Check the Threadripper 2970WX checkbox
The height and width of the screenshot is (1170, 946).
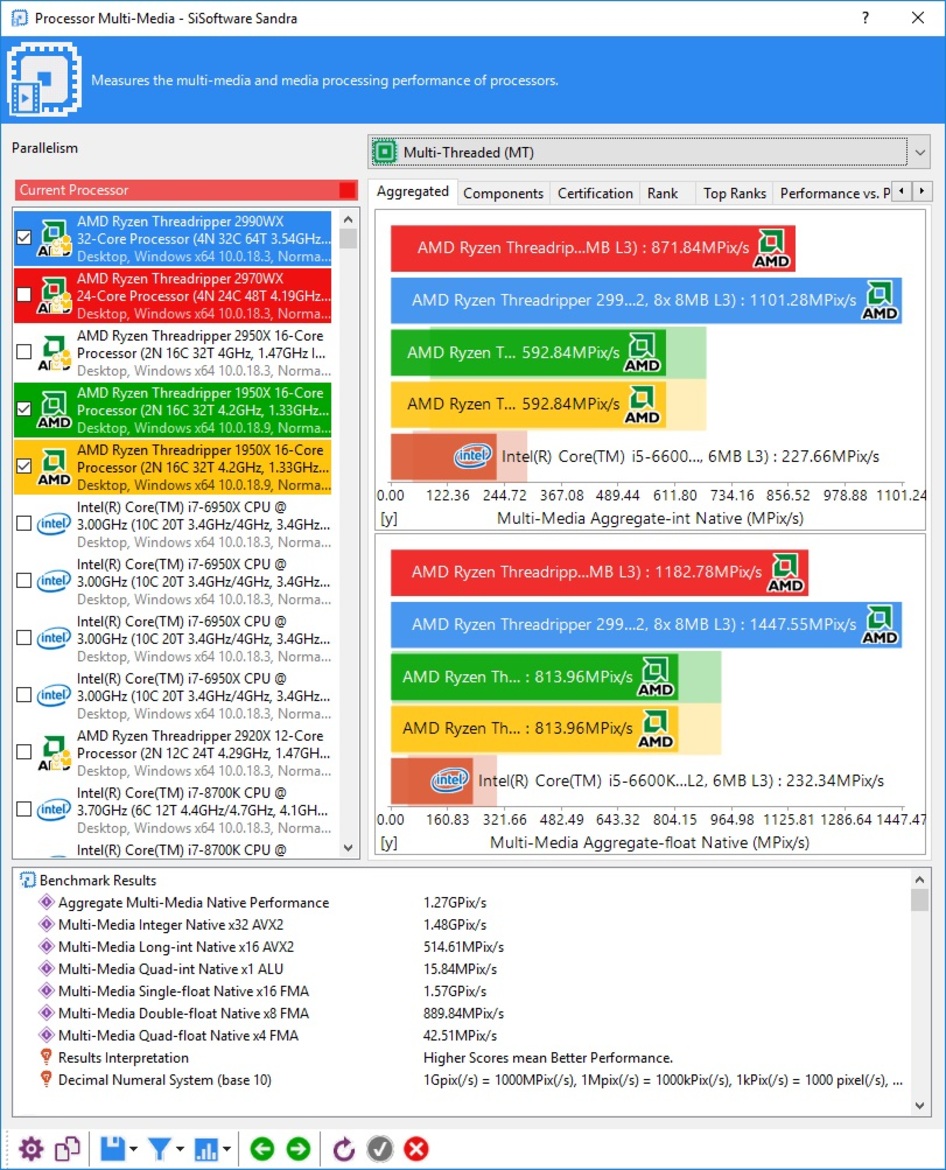(24, 295)
